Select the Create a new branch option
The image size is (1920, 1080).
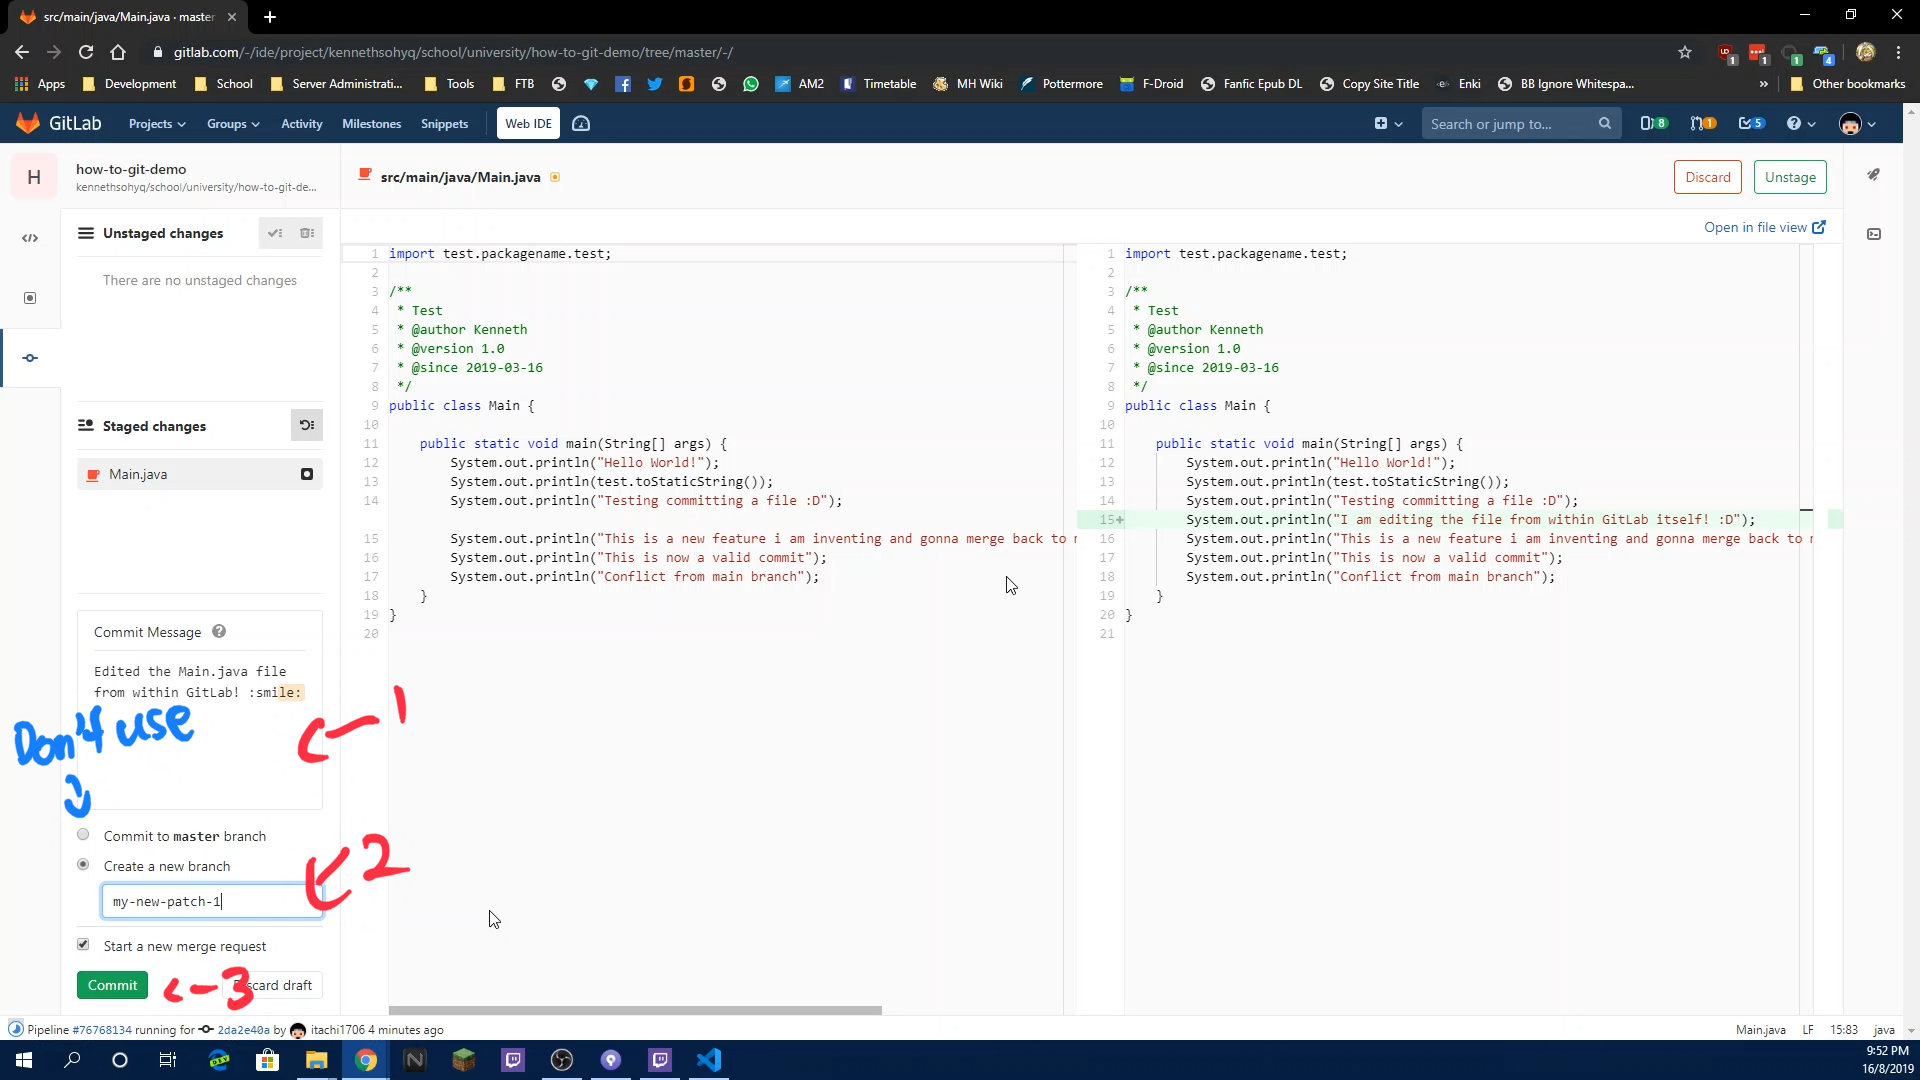click(x=83, y=864)
